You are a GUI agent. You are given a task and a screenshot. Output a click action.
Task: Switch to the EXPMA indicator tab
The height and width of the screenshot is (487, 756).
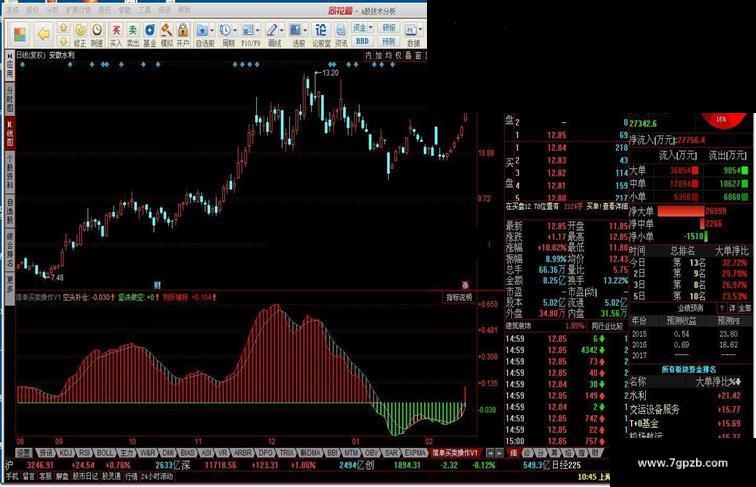pyautogui.click(x=415, y=453)
